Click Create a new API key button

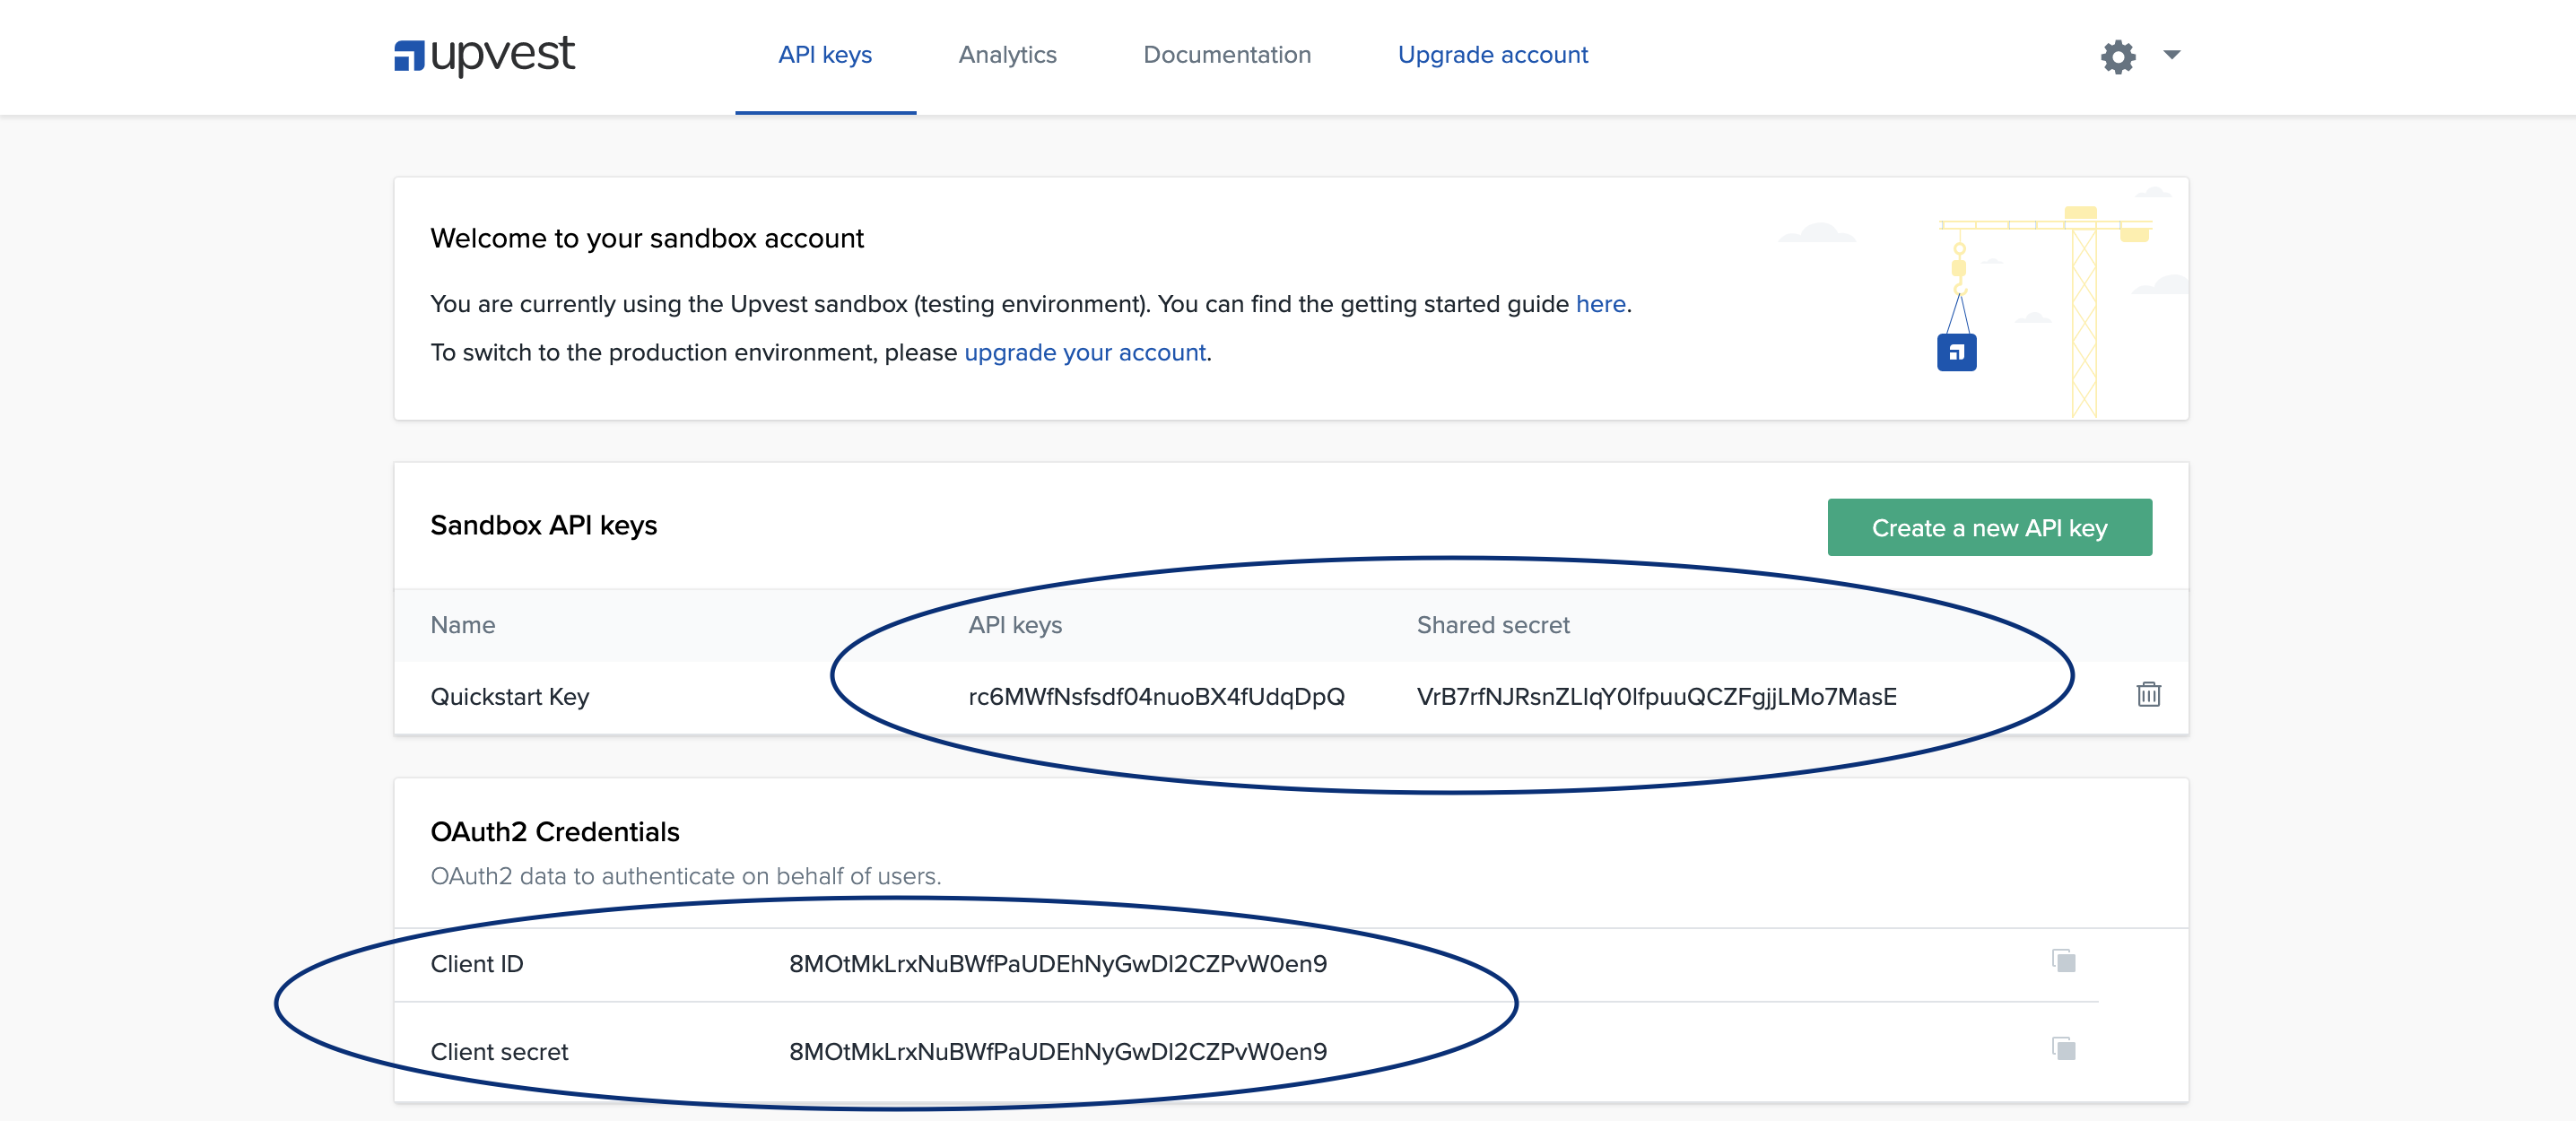(x=1989, y=527)
